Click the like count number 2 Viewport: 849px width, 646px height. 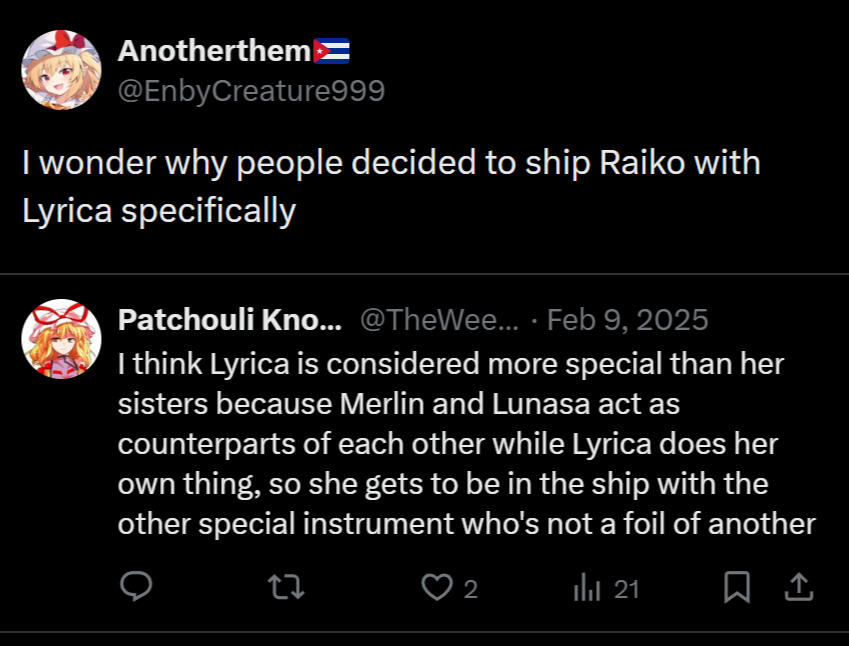coord(471,589)
